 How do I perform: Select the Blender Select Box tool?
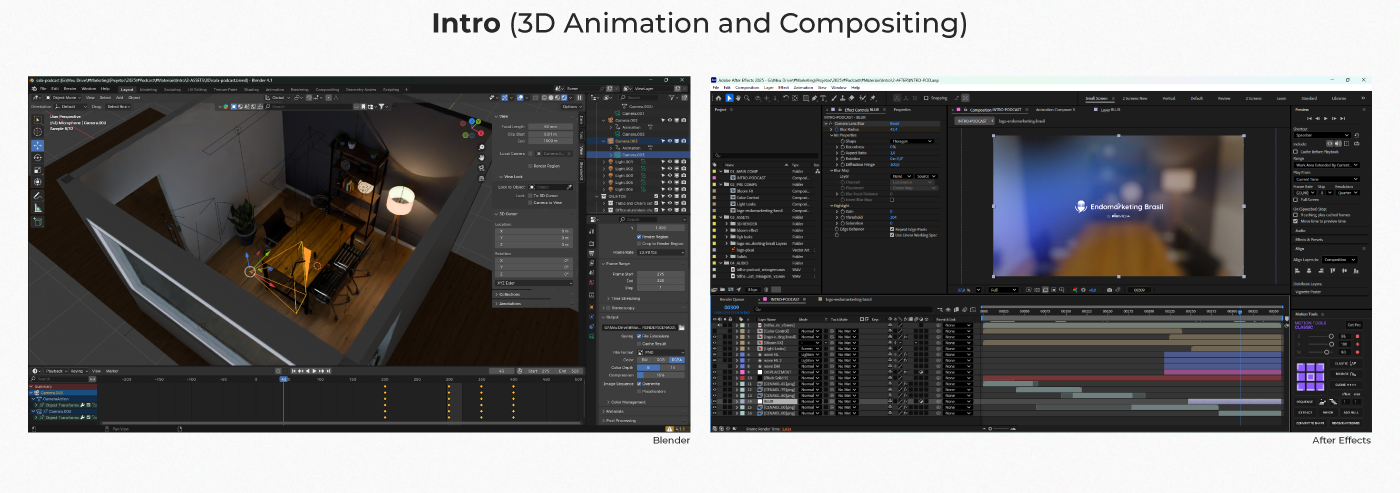[38, 120]
